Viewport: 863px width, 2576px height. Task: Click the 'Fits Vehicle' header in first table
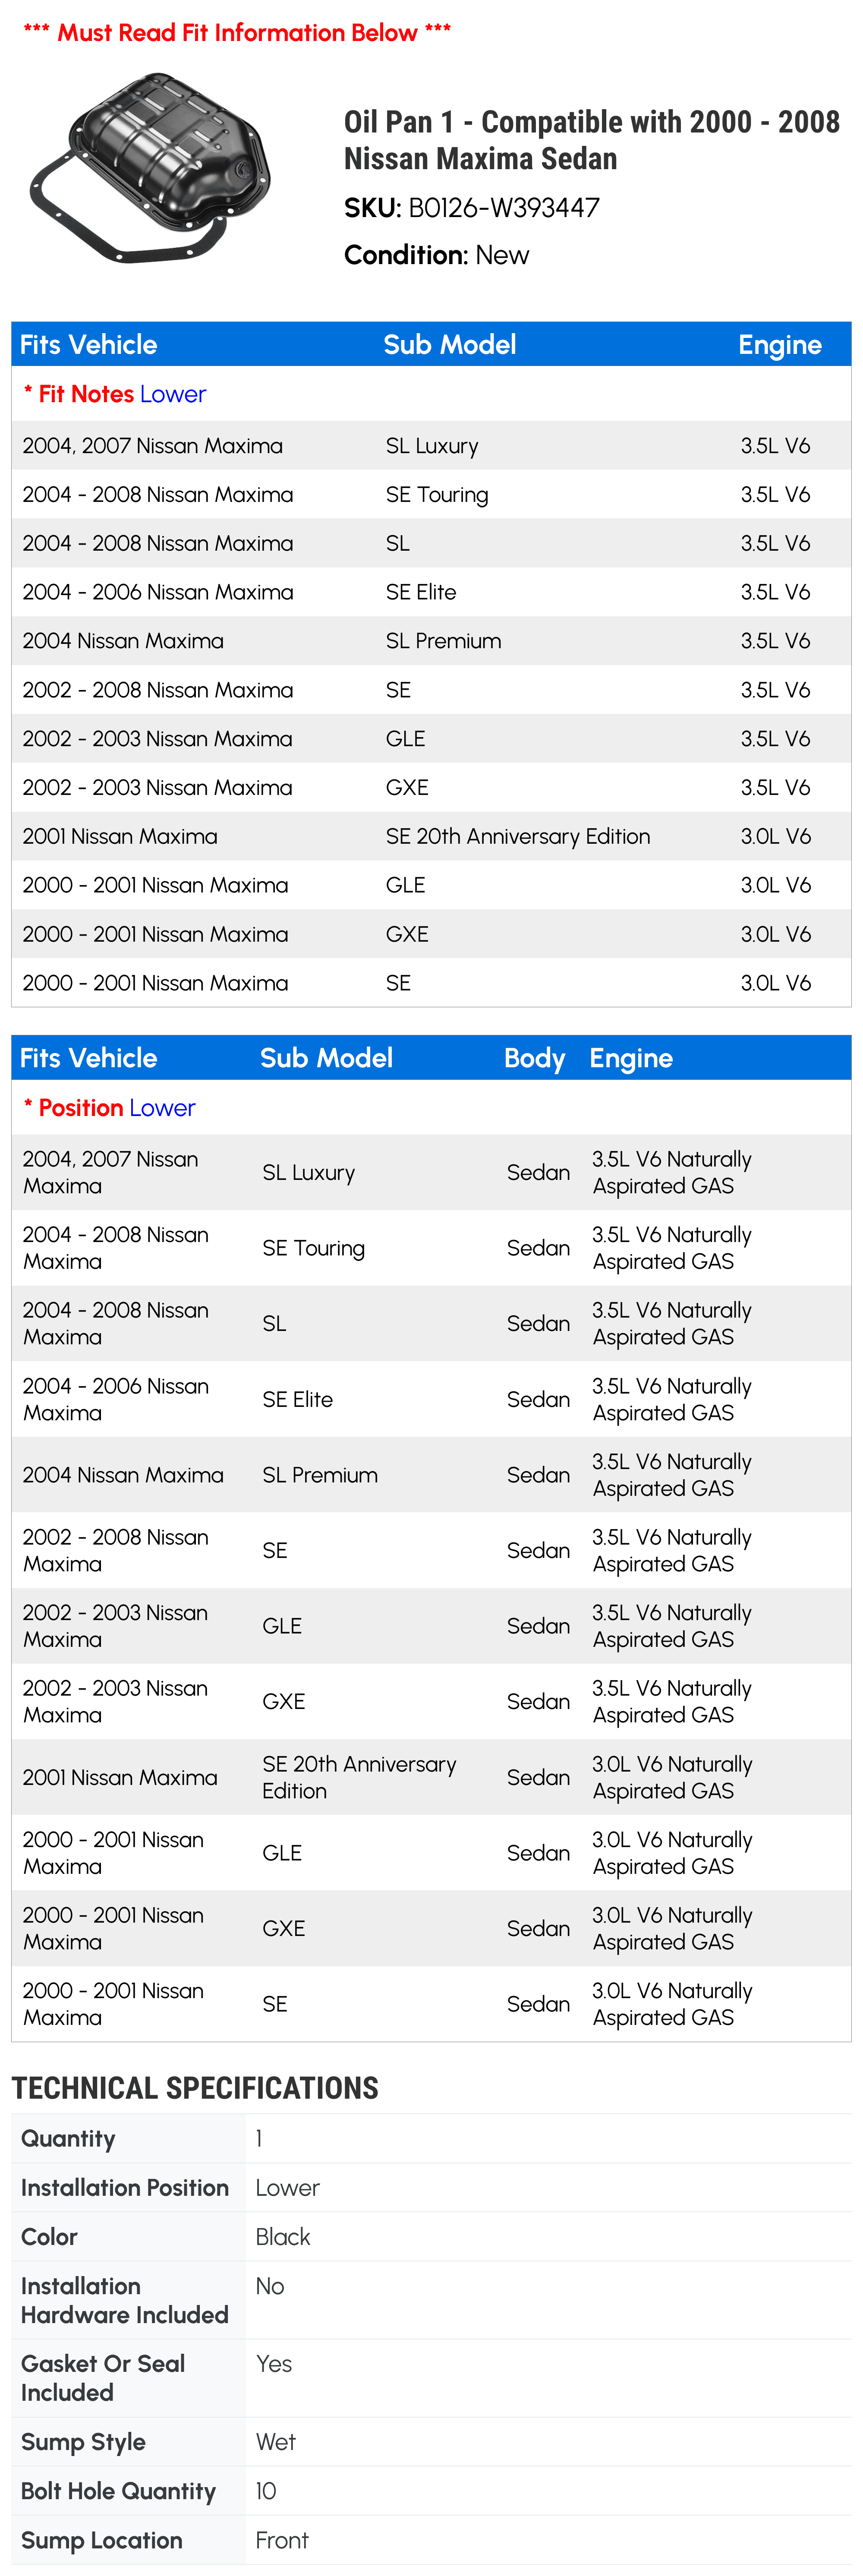point(88,345)
